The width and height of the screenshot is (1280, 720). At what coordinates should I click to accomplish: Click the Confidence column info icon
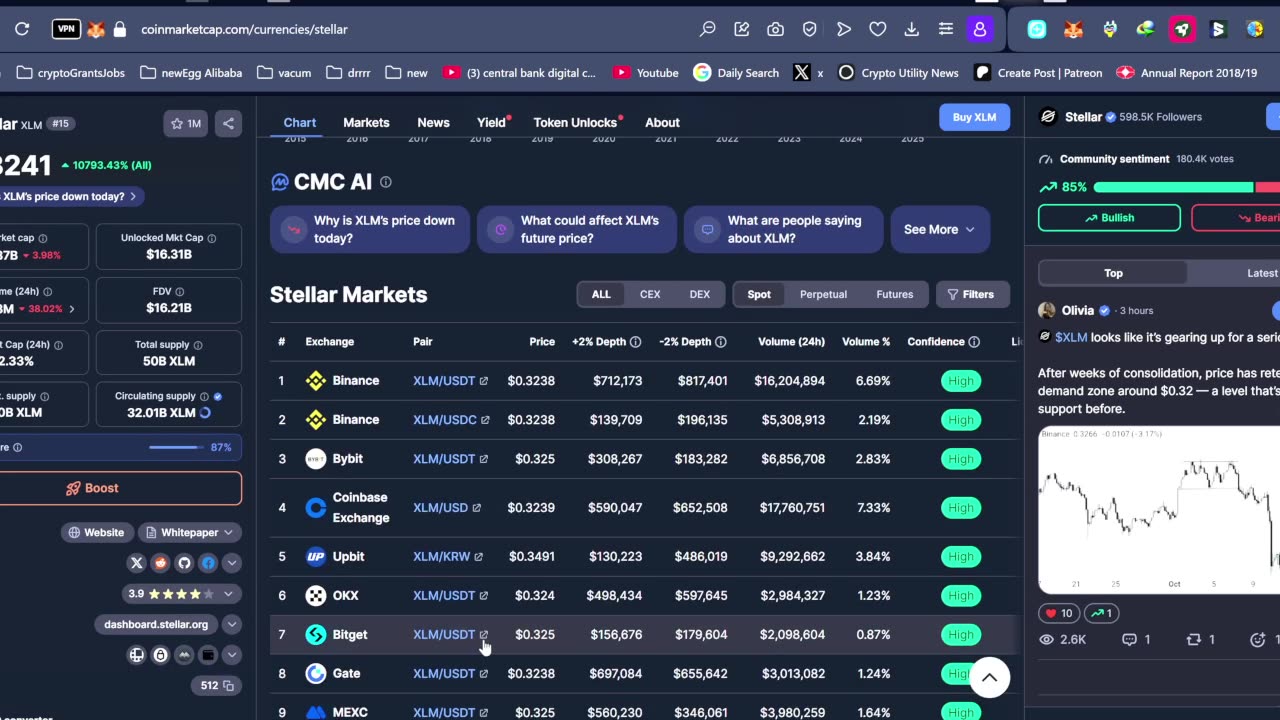974,342
